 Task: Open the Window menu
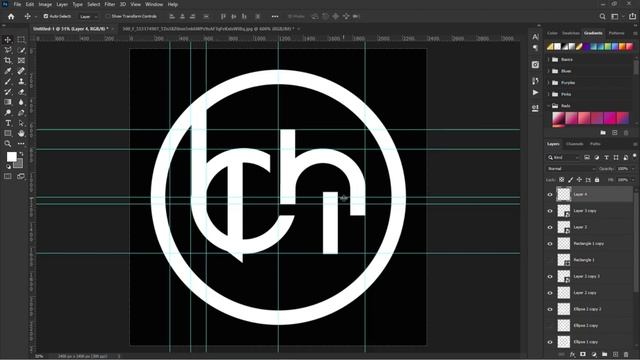[154, 4]
